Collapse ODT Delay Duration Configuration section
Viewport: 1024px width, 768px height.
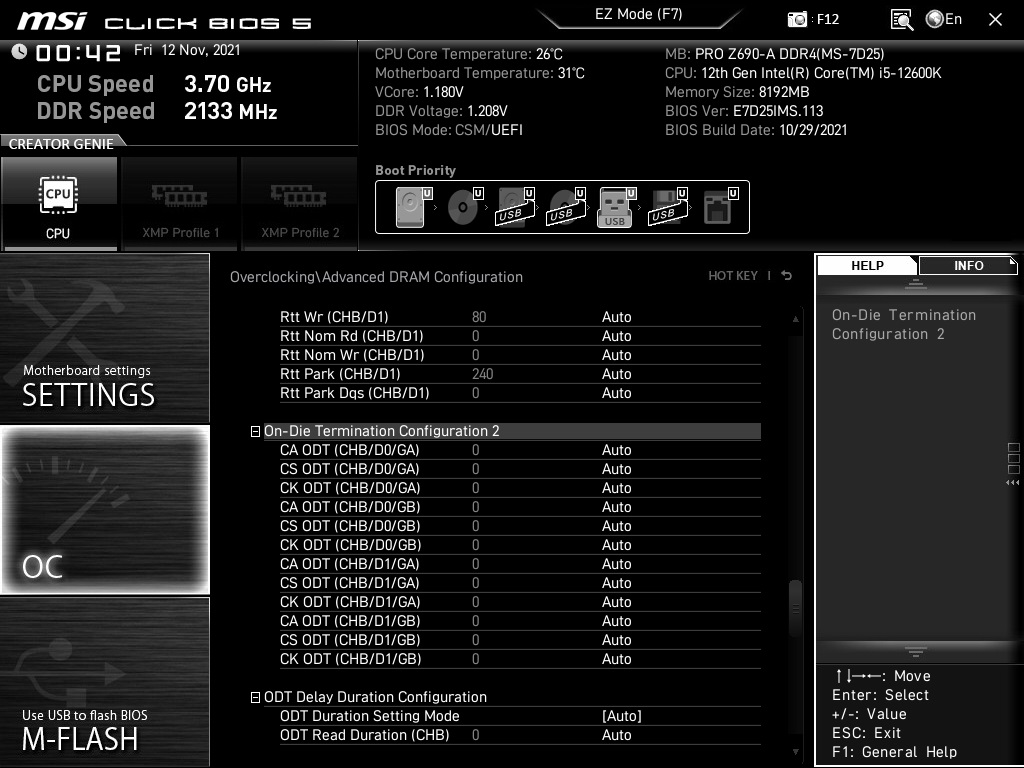click(255, 697)
